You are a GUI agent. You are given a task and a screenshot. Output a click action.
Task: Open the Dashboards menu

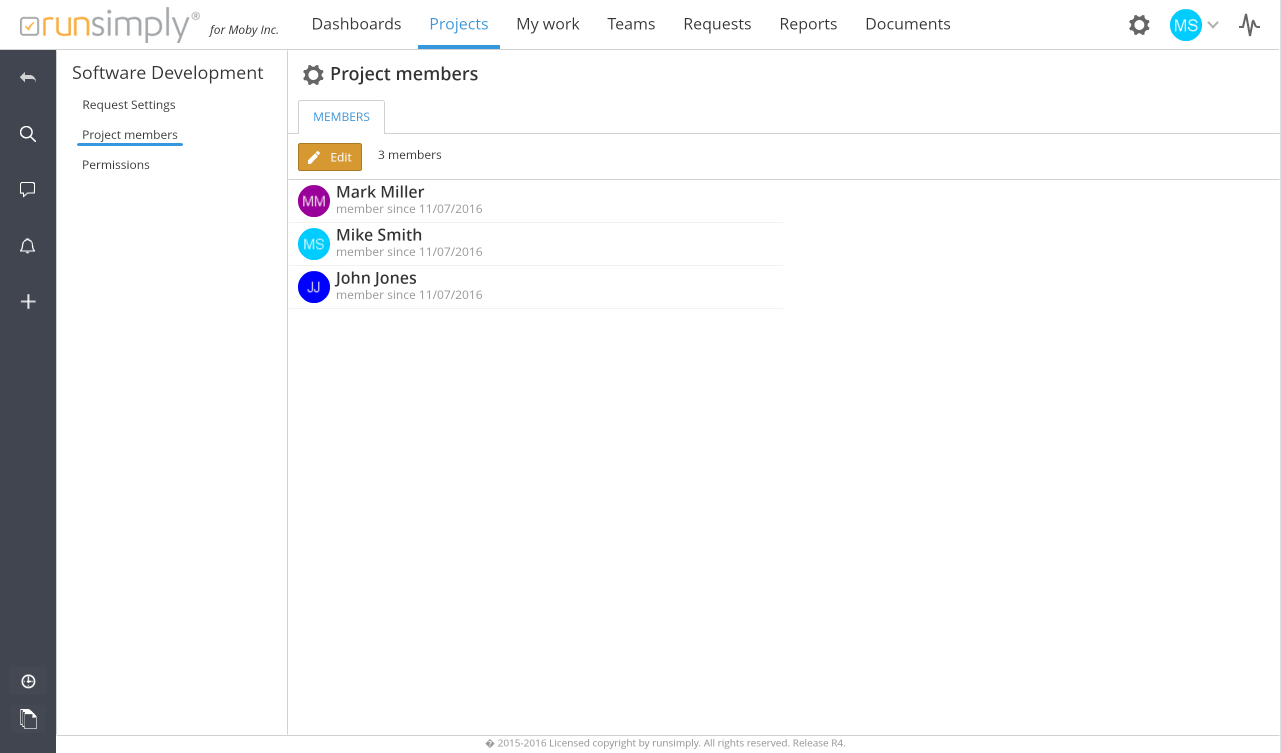(x=356, y=24)
